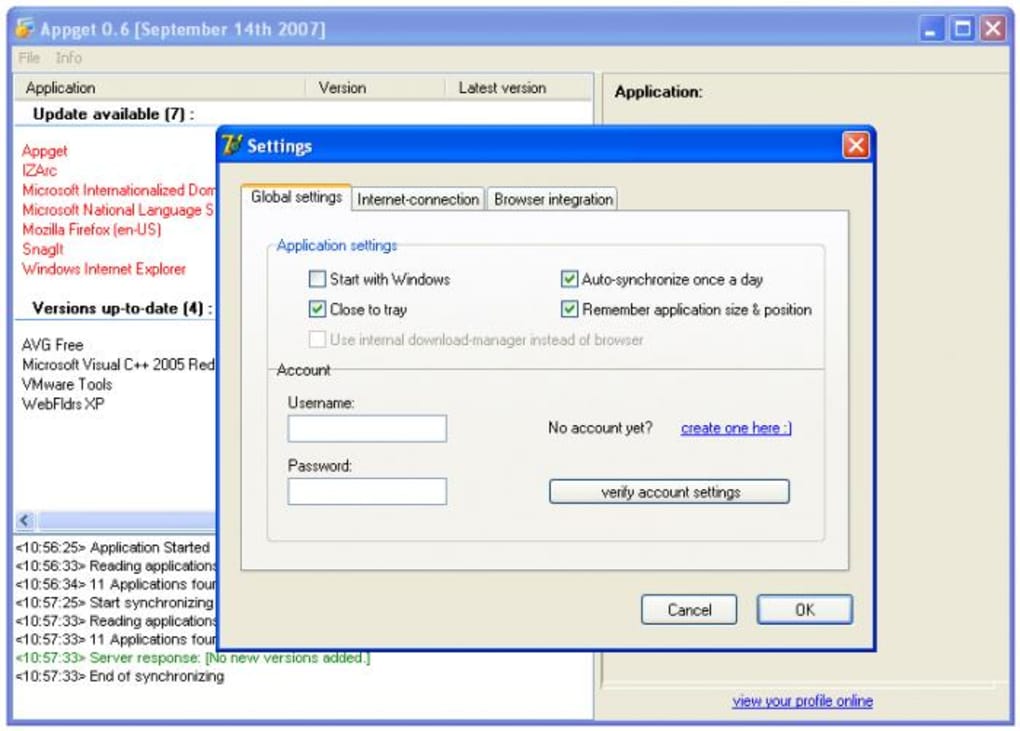The image size is (1020, 731).
Task: Open the 'view your profile online' link
Action: tap(802, 701)
